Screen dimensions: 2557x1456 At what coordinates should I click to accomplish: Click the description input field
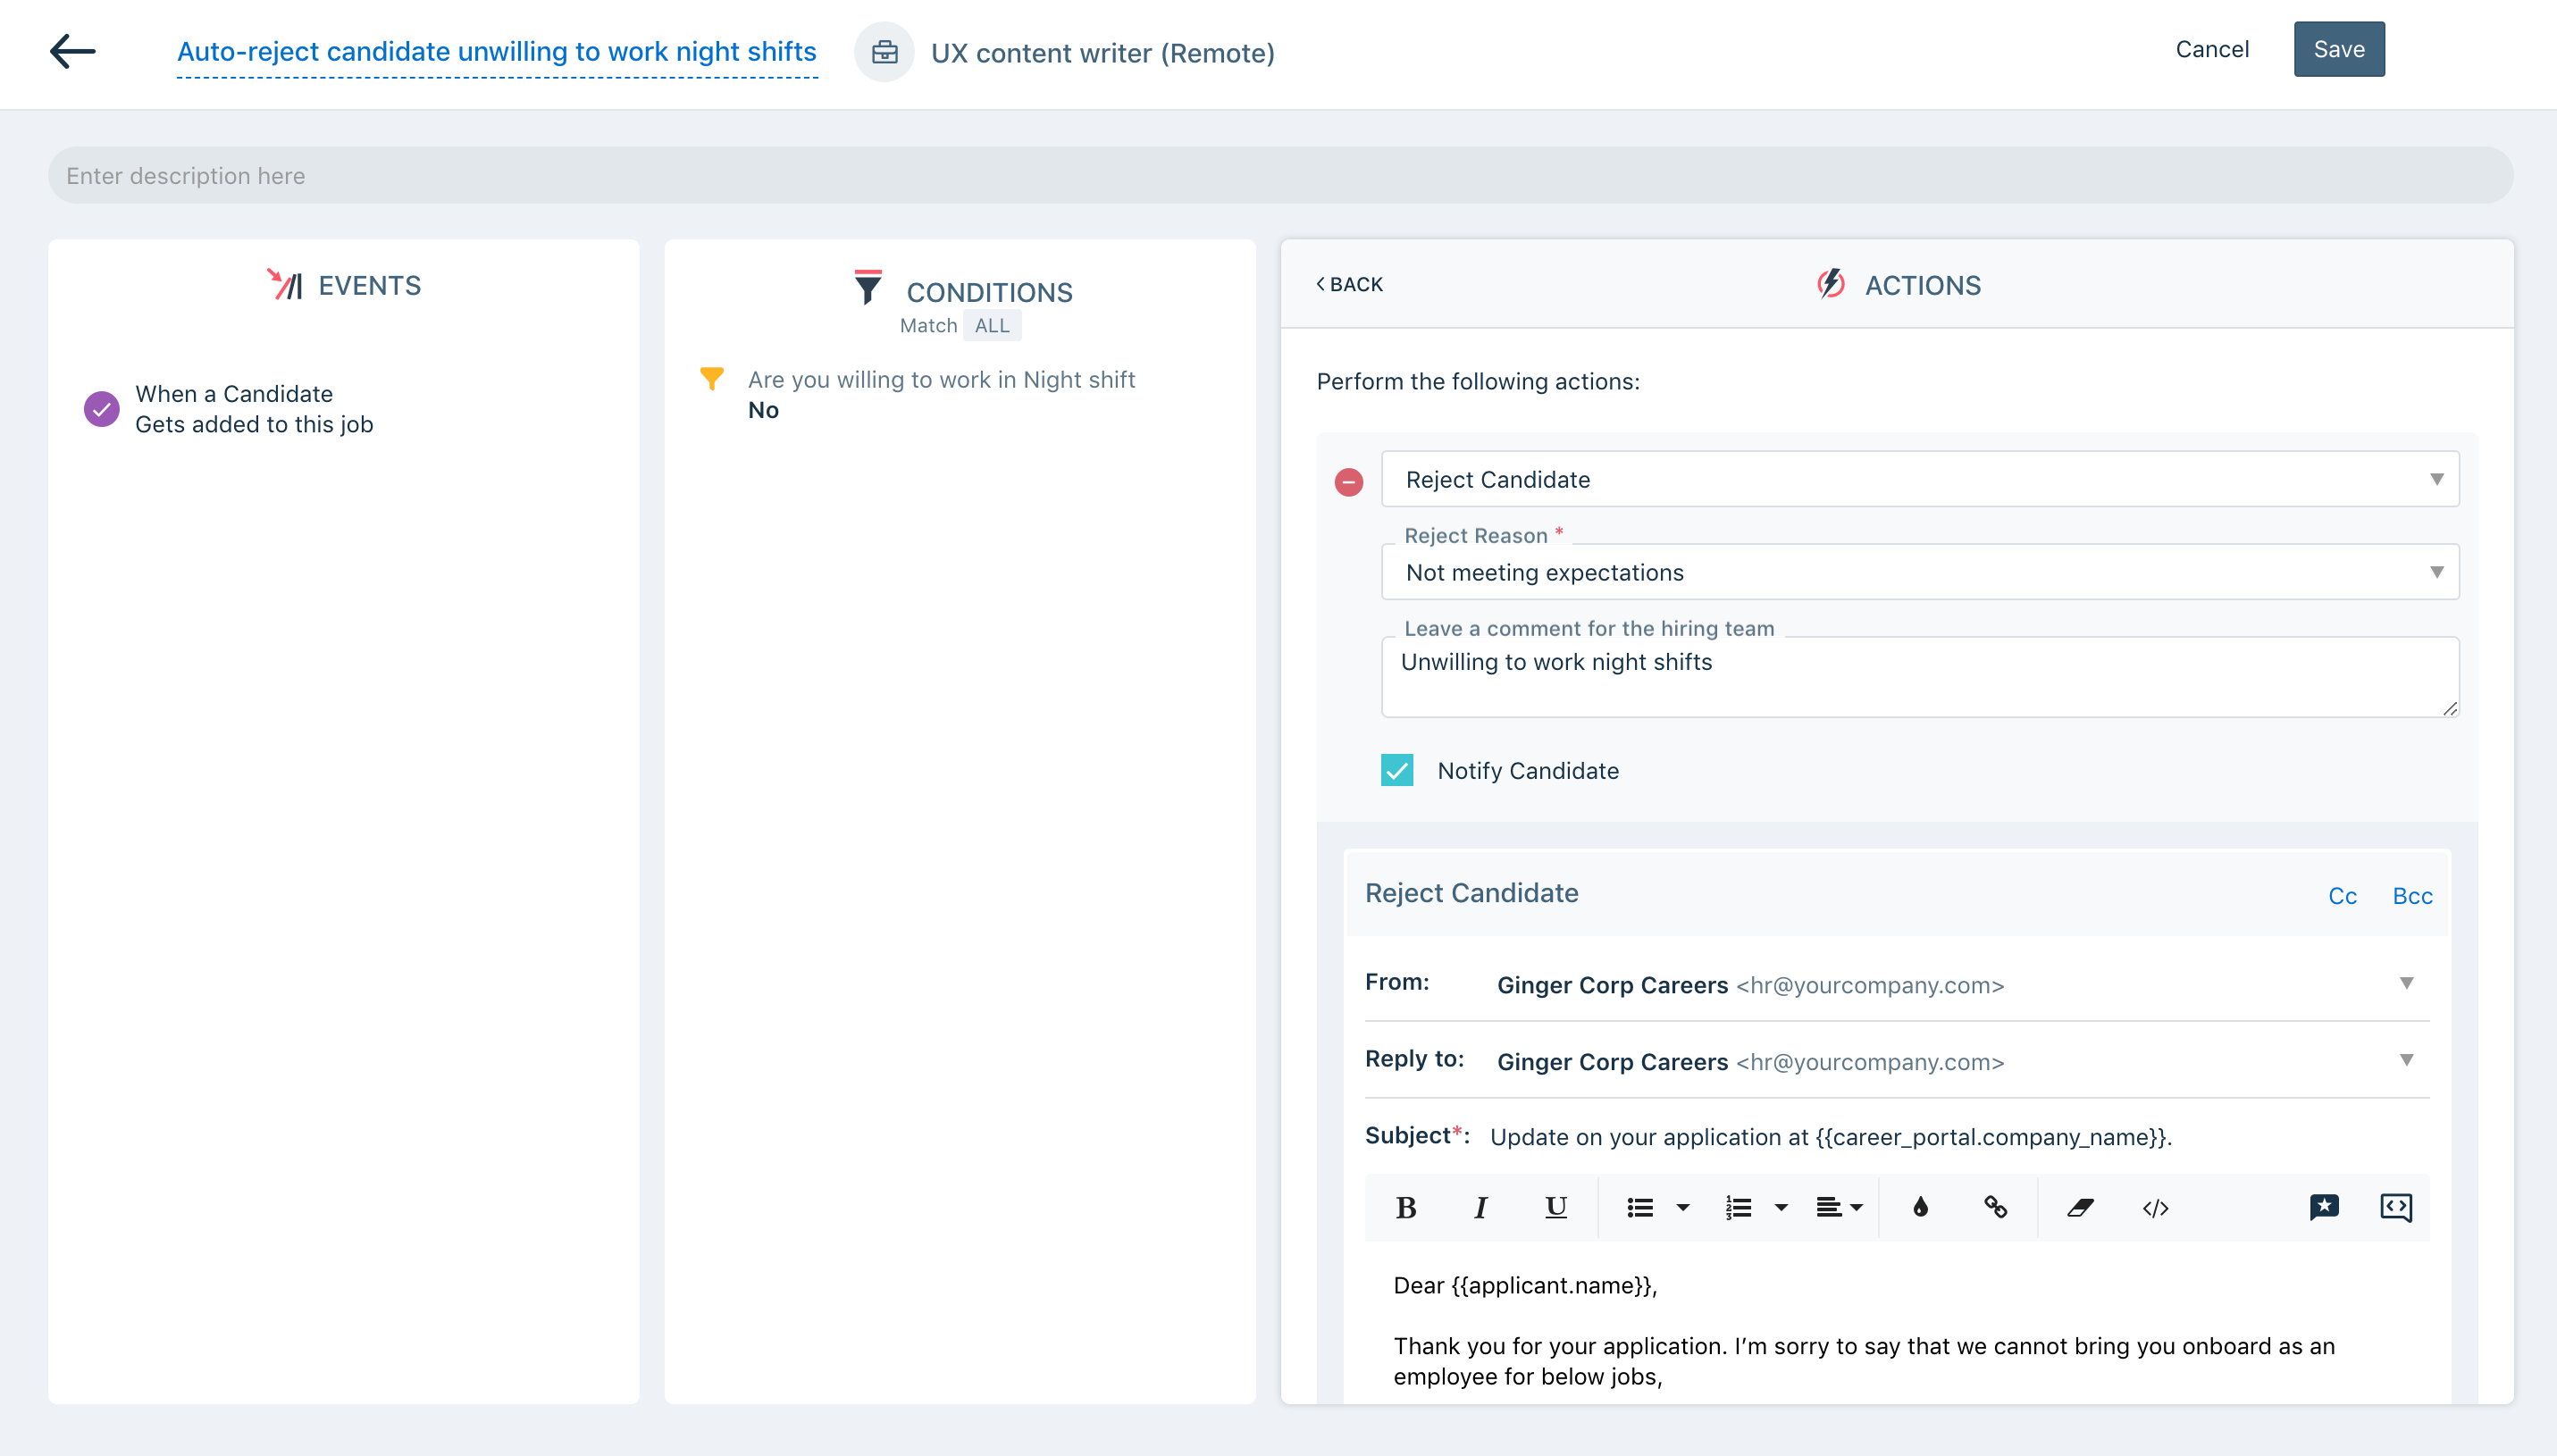point(1281,175)
